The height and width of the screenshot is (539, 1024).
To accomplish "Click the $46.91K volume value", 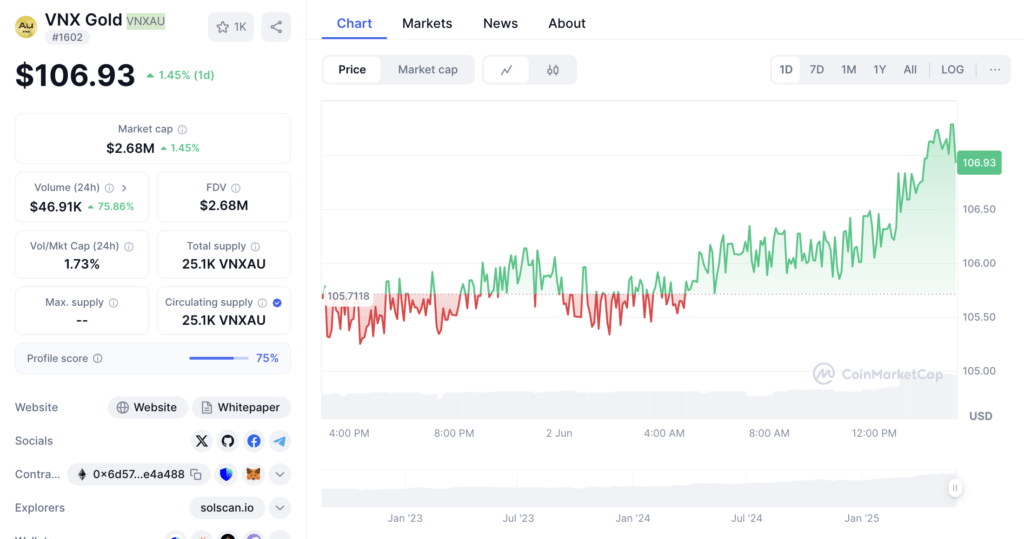I will (x=56, y=207).
